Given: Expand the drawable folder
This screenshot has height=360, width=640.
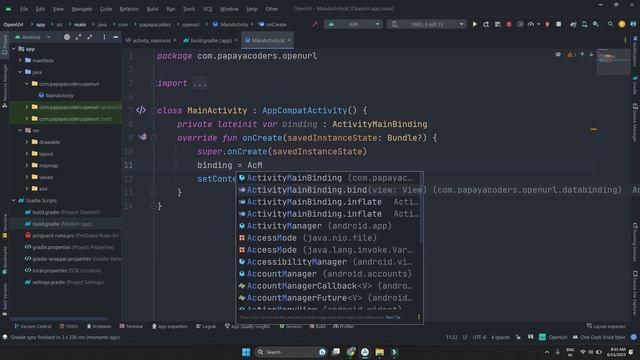Looking at the screenshot, I should coord(27,142).
